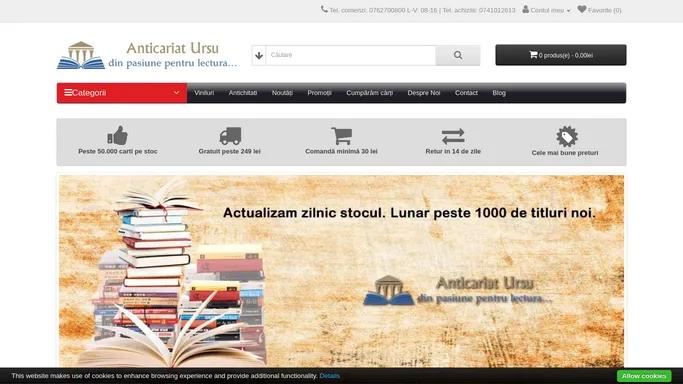
Task: Click the hamburger icon beside Categorii
Action: tap(68, 93)
